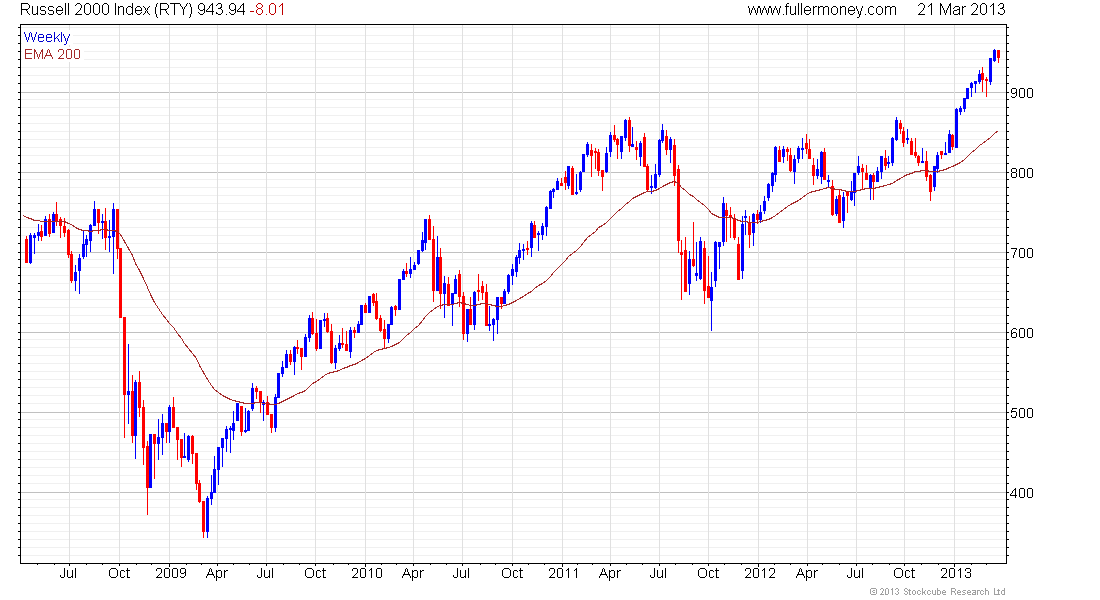Click the 2011 year axis label
Viewport: 1100px width, 600px height.
click(563, 573)
